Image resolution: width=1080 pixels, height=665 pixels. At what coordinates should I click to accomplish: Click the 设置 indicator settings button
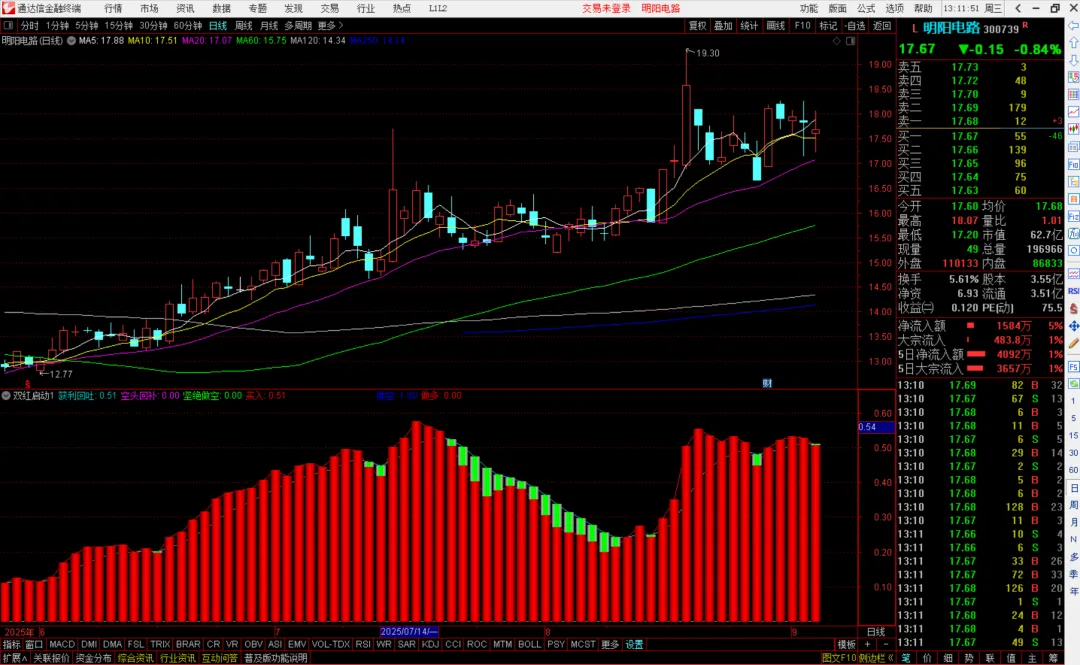tap(634, 644)
